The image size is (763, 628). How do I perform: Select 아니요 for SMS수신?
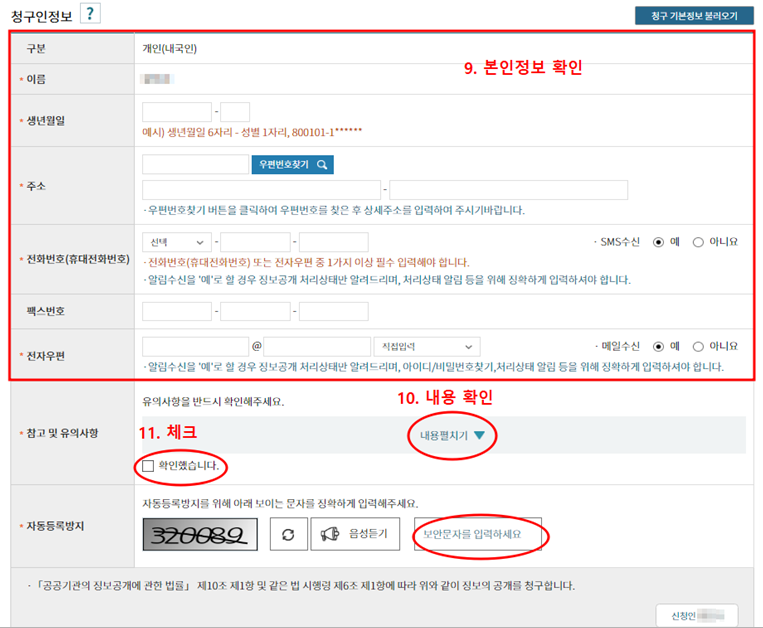699,242
